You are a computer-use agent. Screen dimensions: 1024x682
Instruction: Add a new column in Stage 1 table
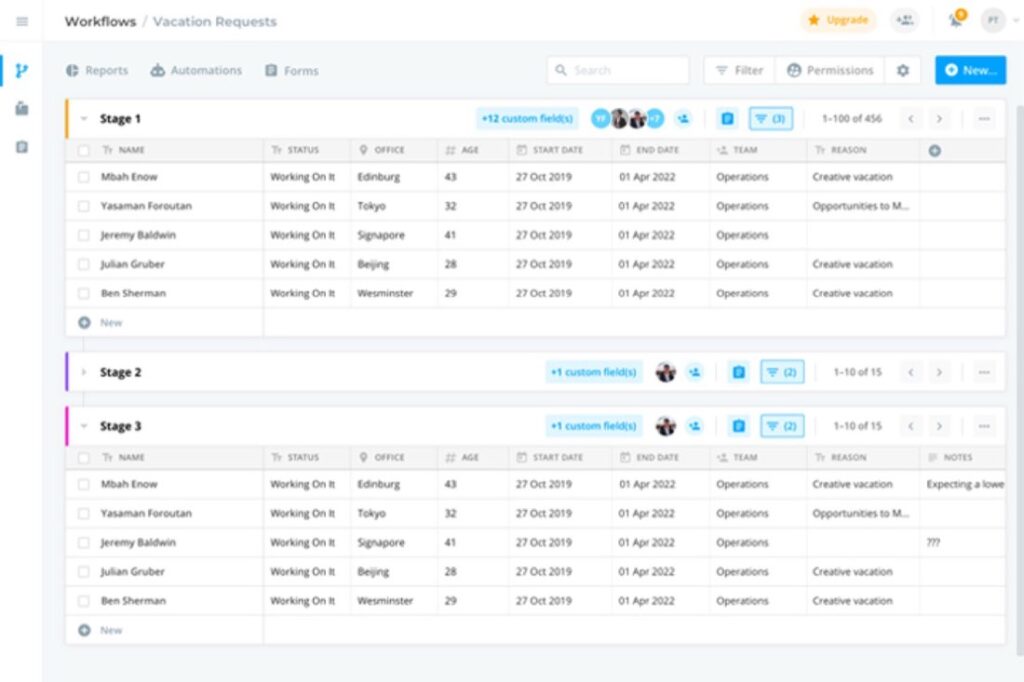[x=935, y=151]
